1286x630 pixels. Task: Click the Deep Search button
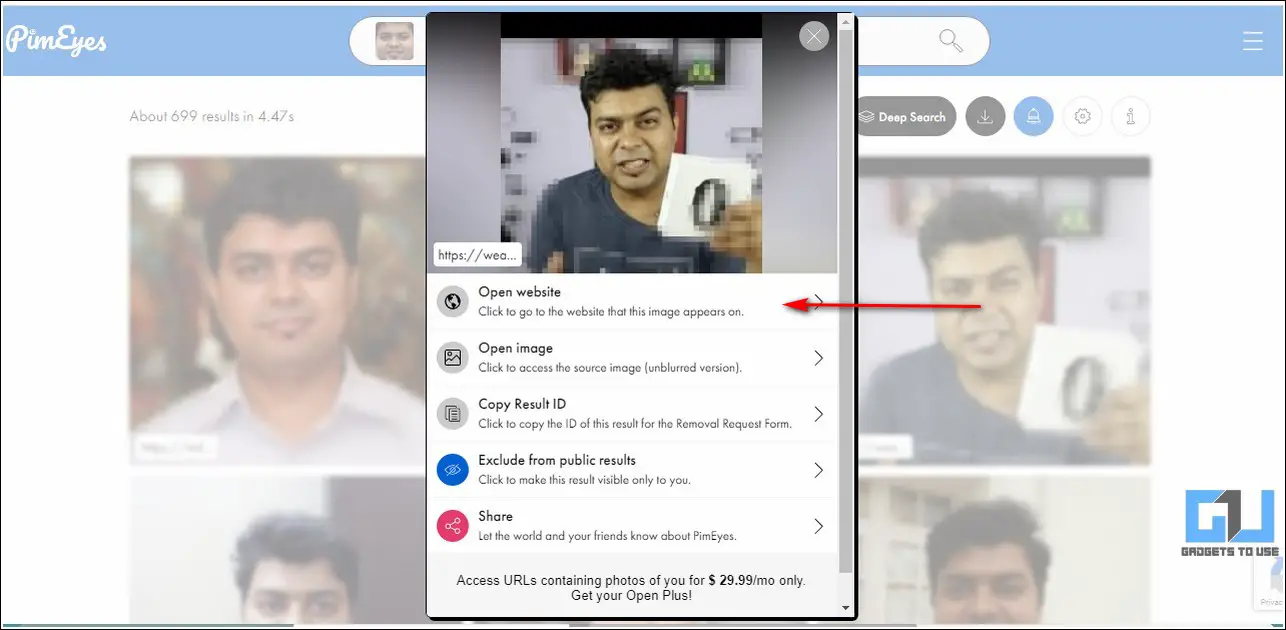pyautogui.click(x=904, y=117)
